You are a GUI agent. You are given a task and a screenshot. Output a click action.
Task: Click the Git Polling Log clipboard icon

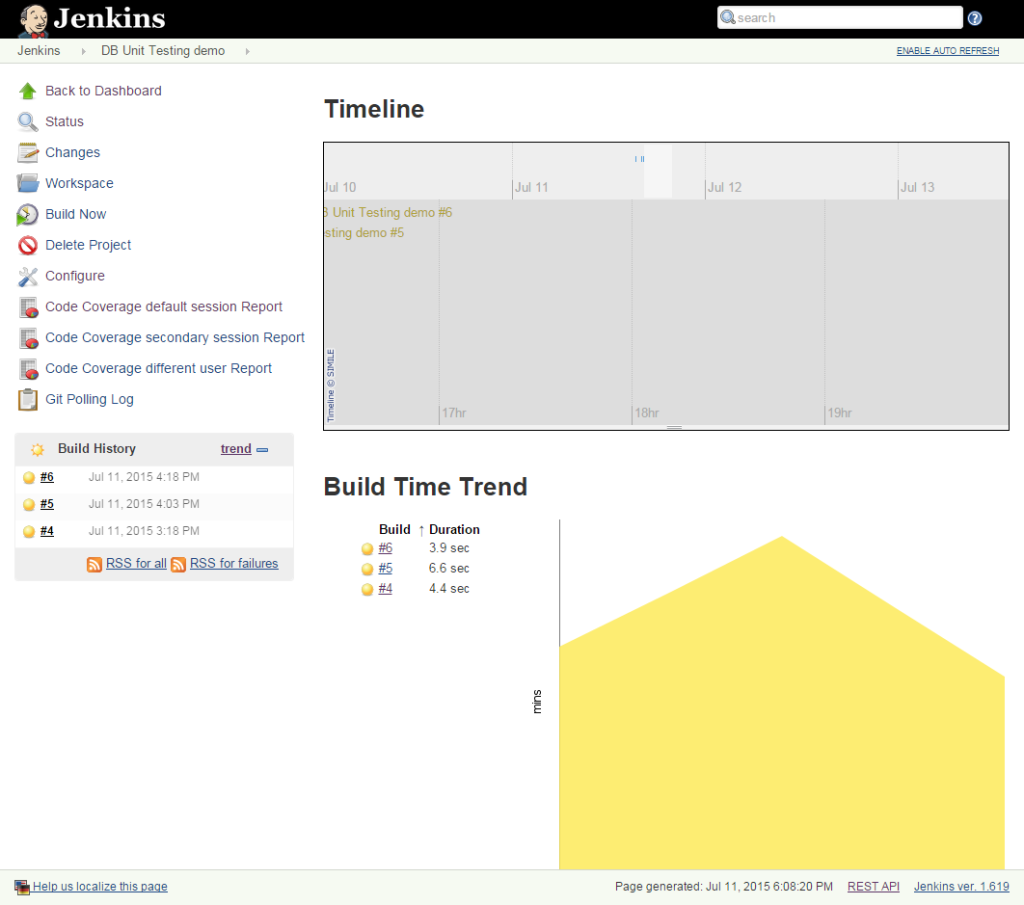(27, 399)
